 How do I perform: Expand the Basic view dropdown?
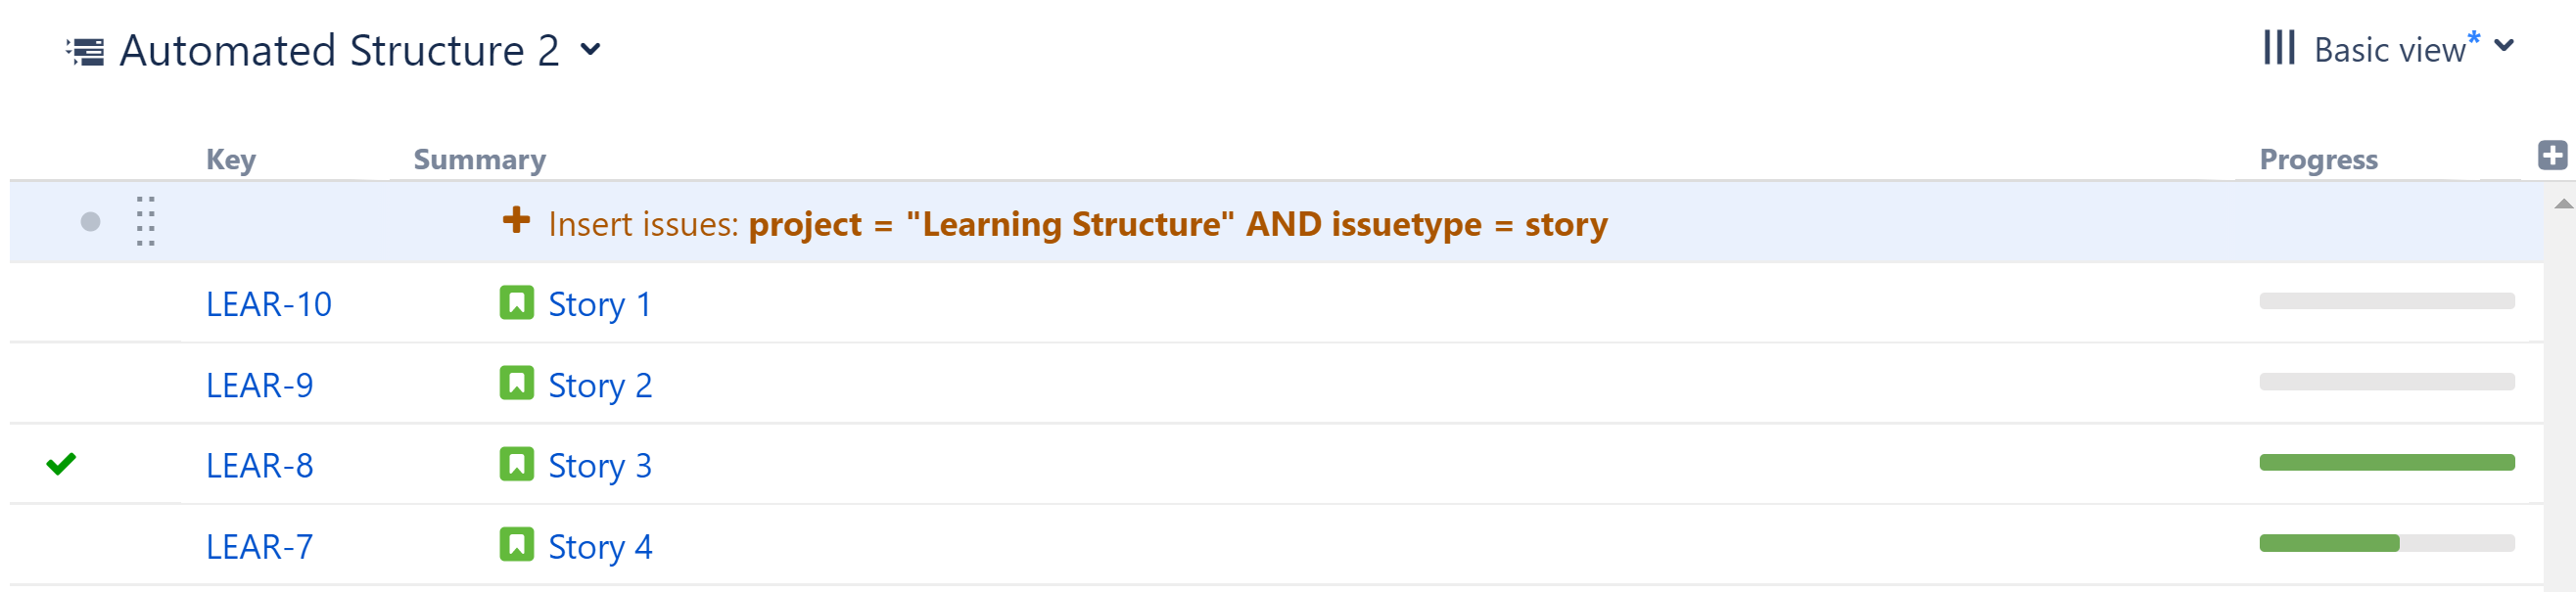pos(2504,46)
